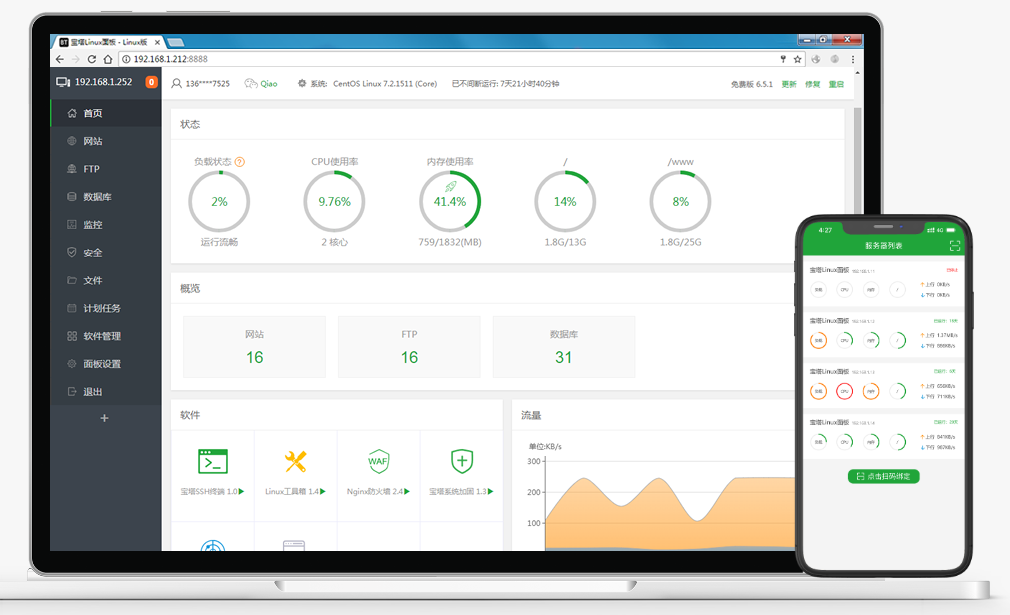Click the 内存使用率 41.4% circular gauge

point(450,201)
